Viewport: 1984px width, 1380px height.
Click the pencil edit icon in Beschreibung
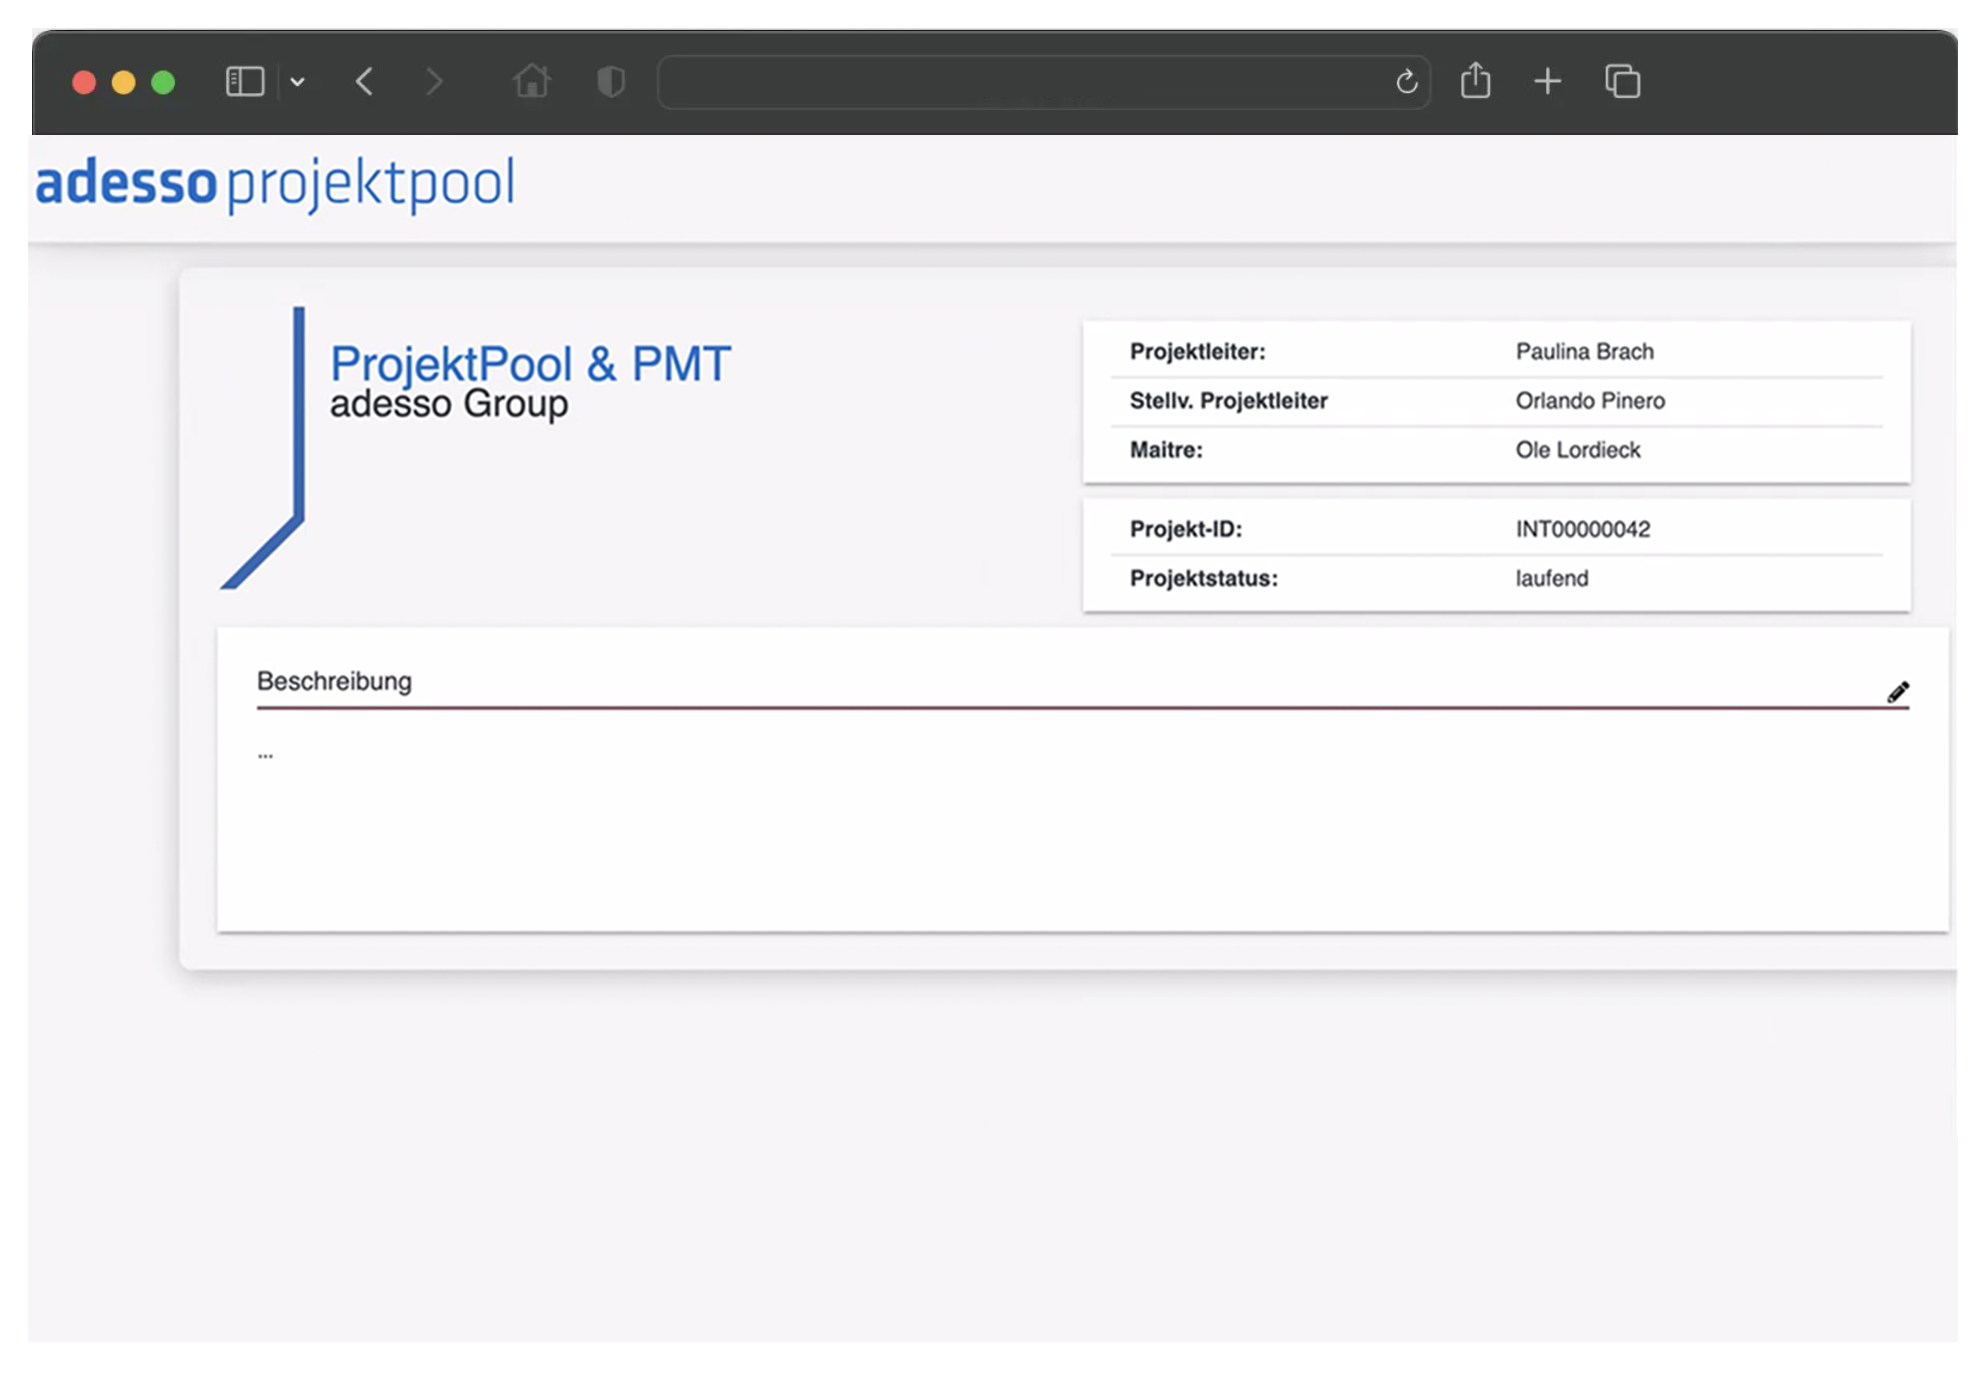1897,692
